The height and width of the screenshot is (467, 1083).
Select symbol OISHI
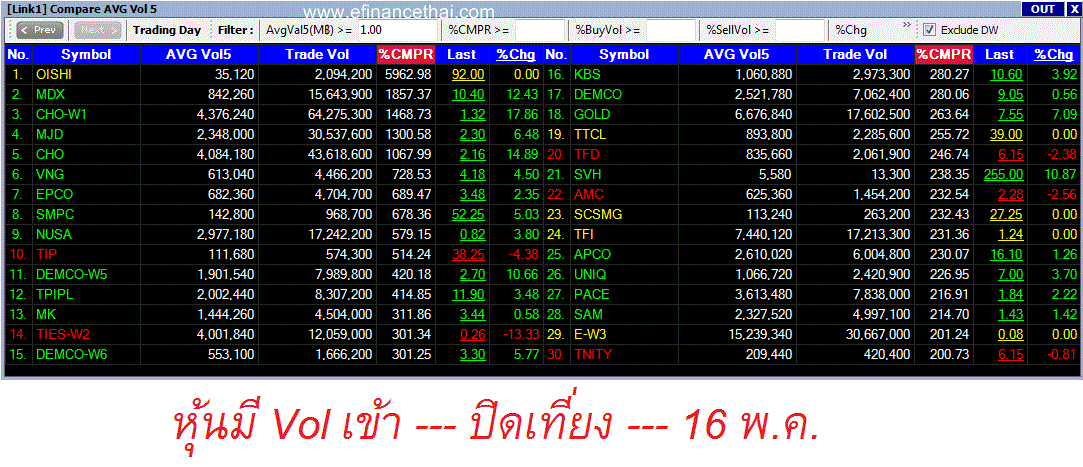(54, 75)
